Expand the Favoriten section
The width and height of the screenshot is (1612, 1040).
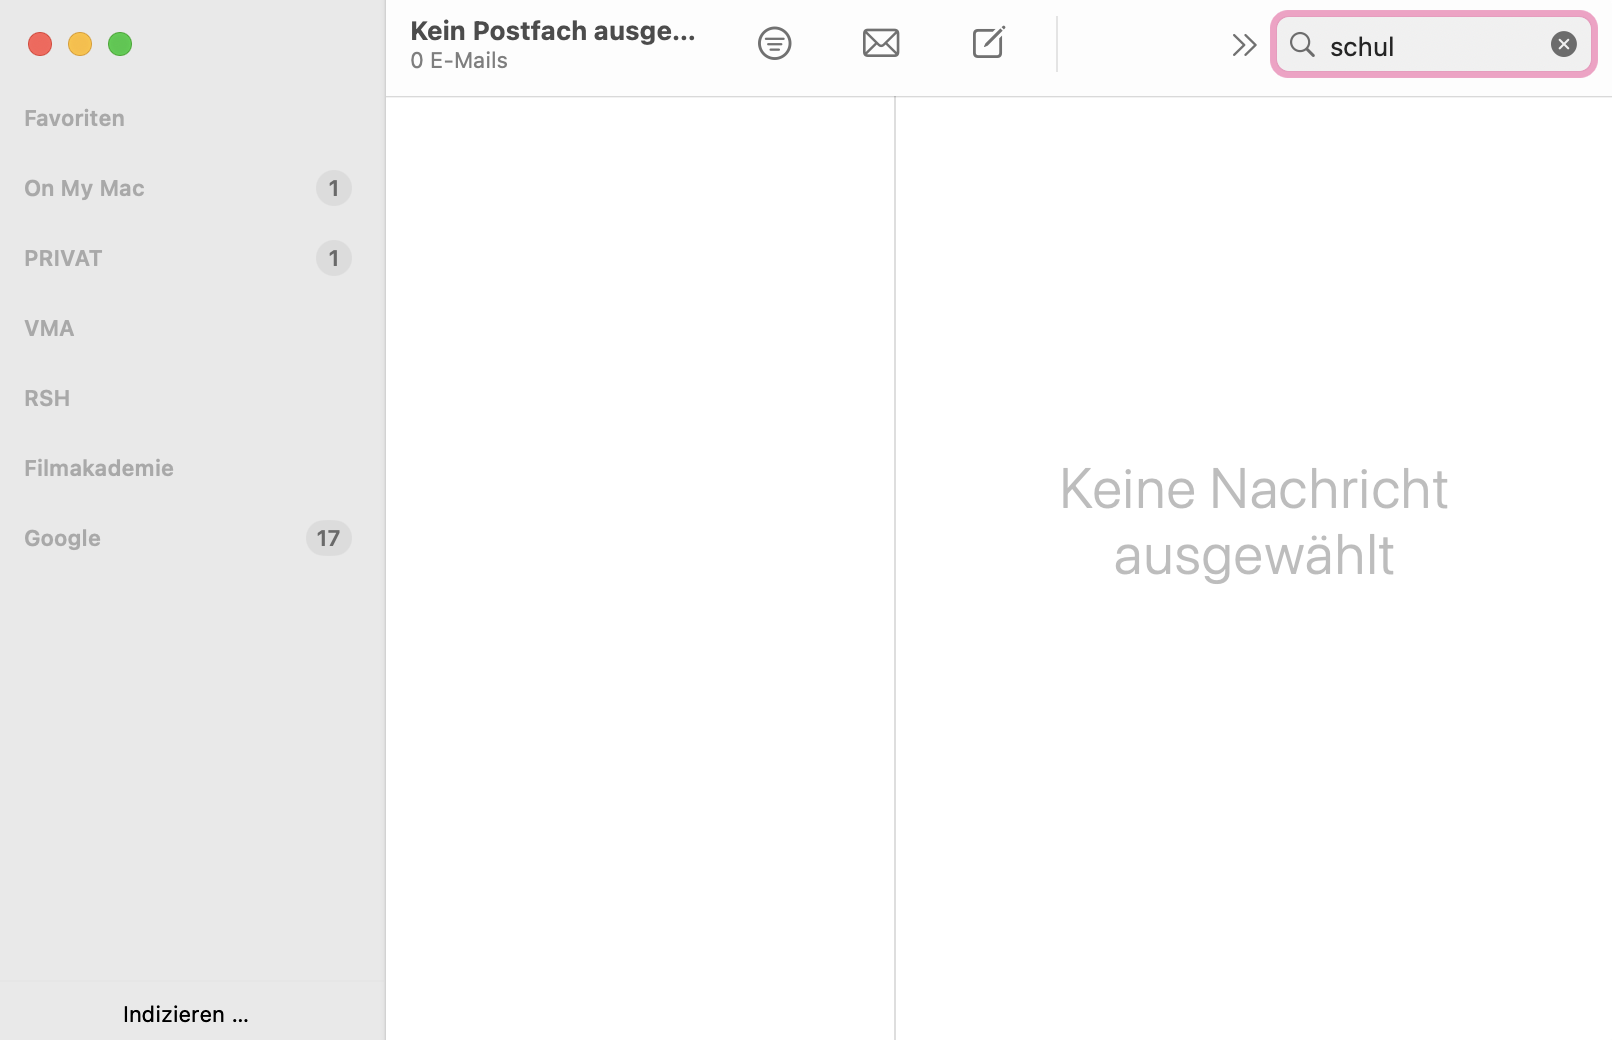pos(75,118)
